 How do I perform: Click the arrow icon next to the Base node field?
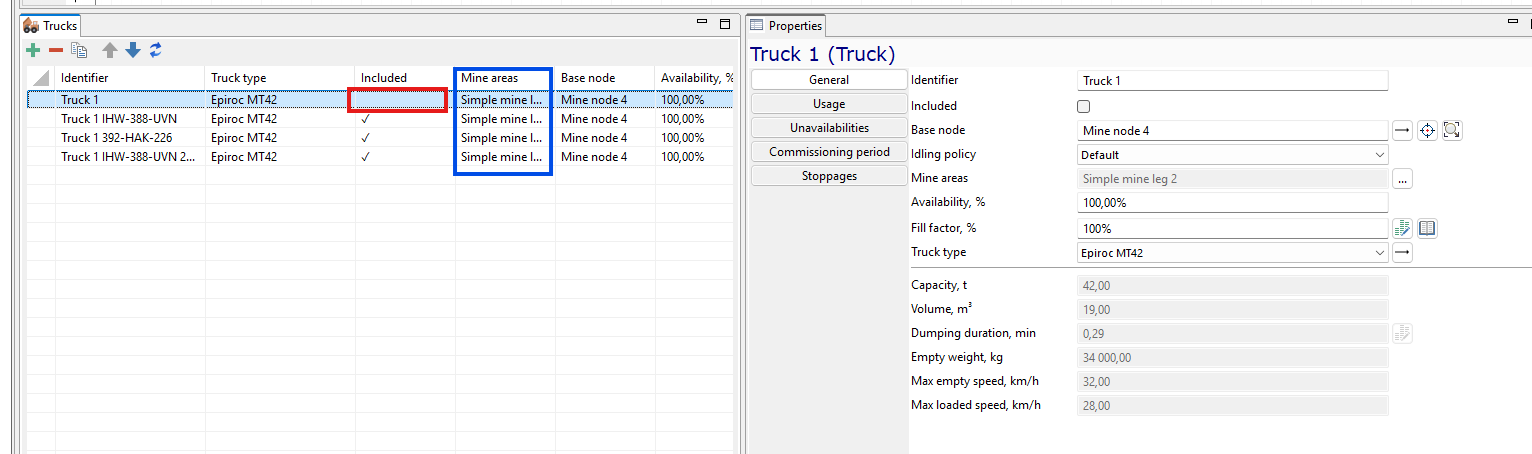point(1402,130)
